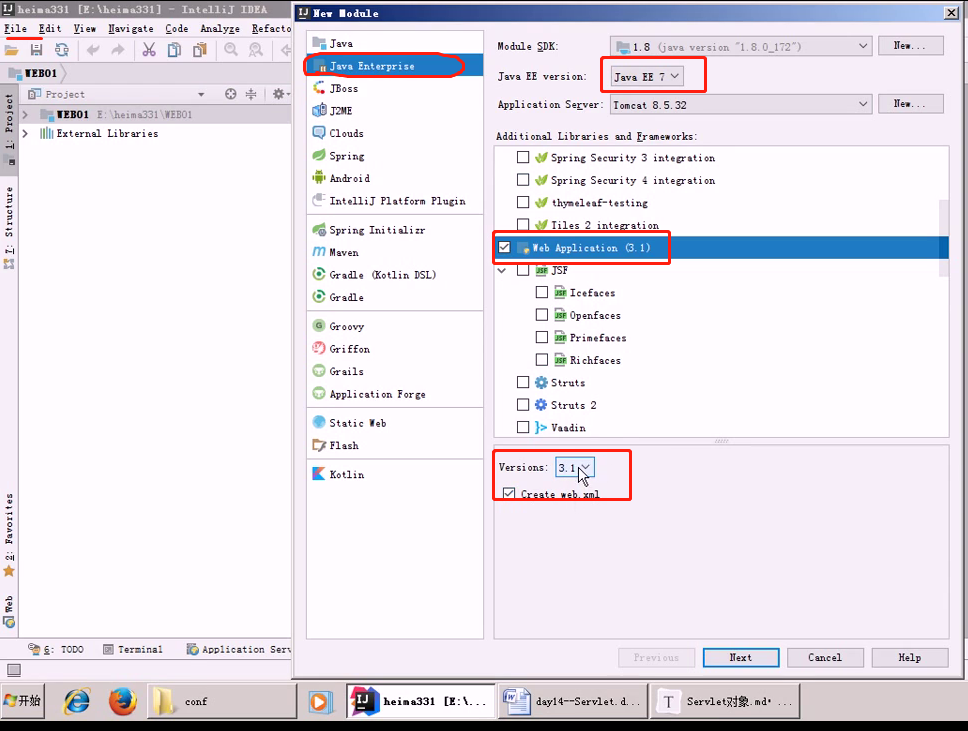Open the Navigate menu
Viewport: 968px width, 731px height.
(131, 28)
